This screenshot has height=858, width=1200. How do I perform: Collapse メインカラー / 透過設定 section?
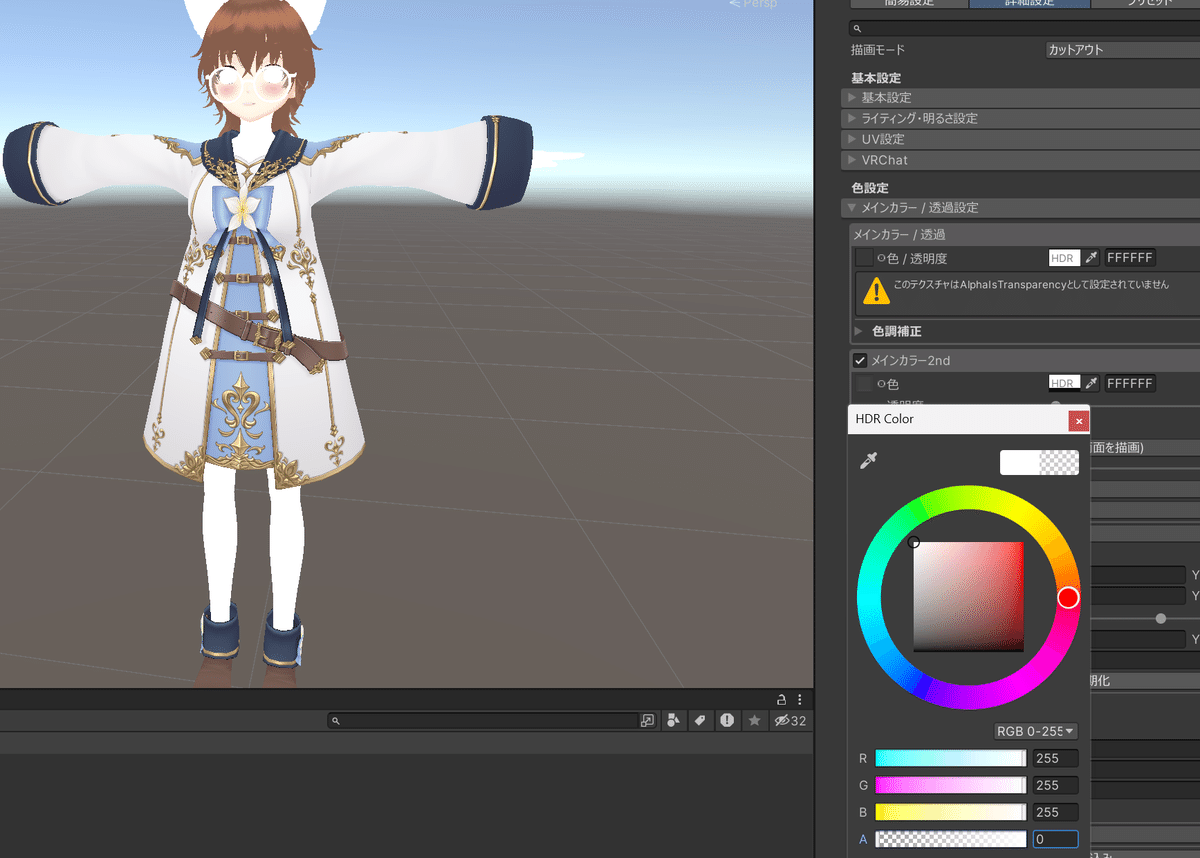(x=1020, y=208)
